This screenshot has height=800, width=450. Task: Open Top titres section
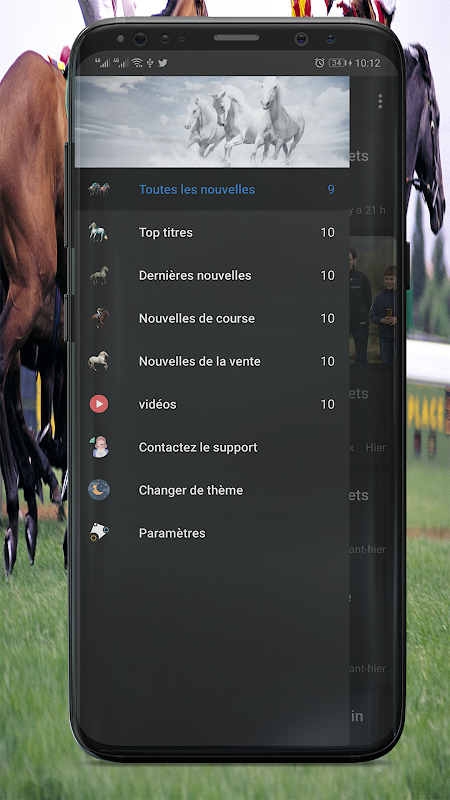coord(212,233)
